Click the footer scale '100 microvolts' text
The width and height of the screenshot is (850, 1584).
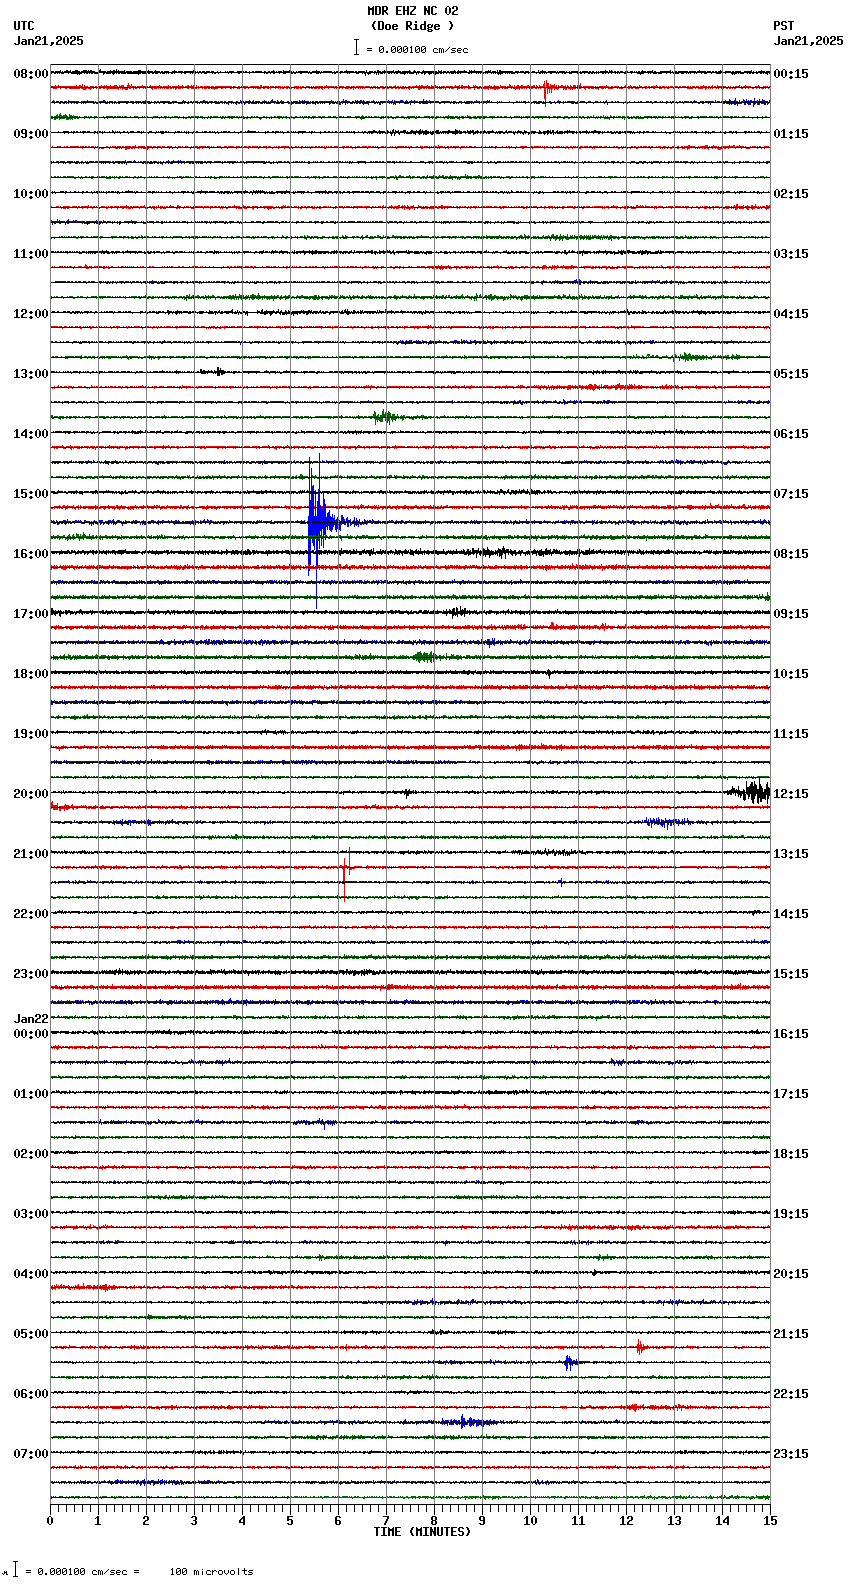point(211,1572)
